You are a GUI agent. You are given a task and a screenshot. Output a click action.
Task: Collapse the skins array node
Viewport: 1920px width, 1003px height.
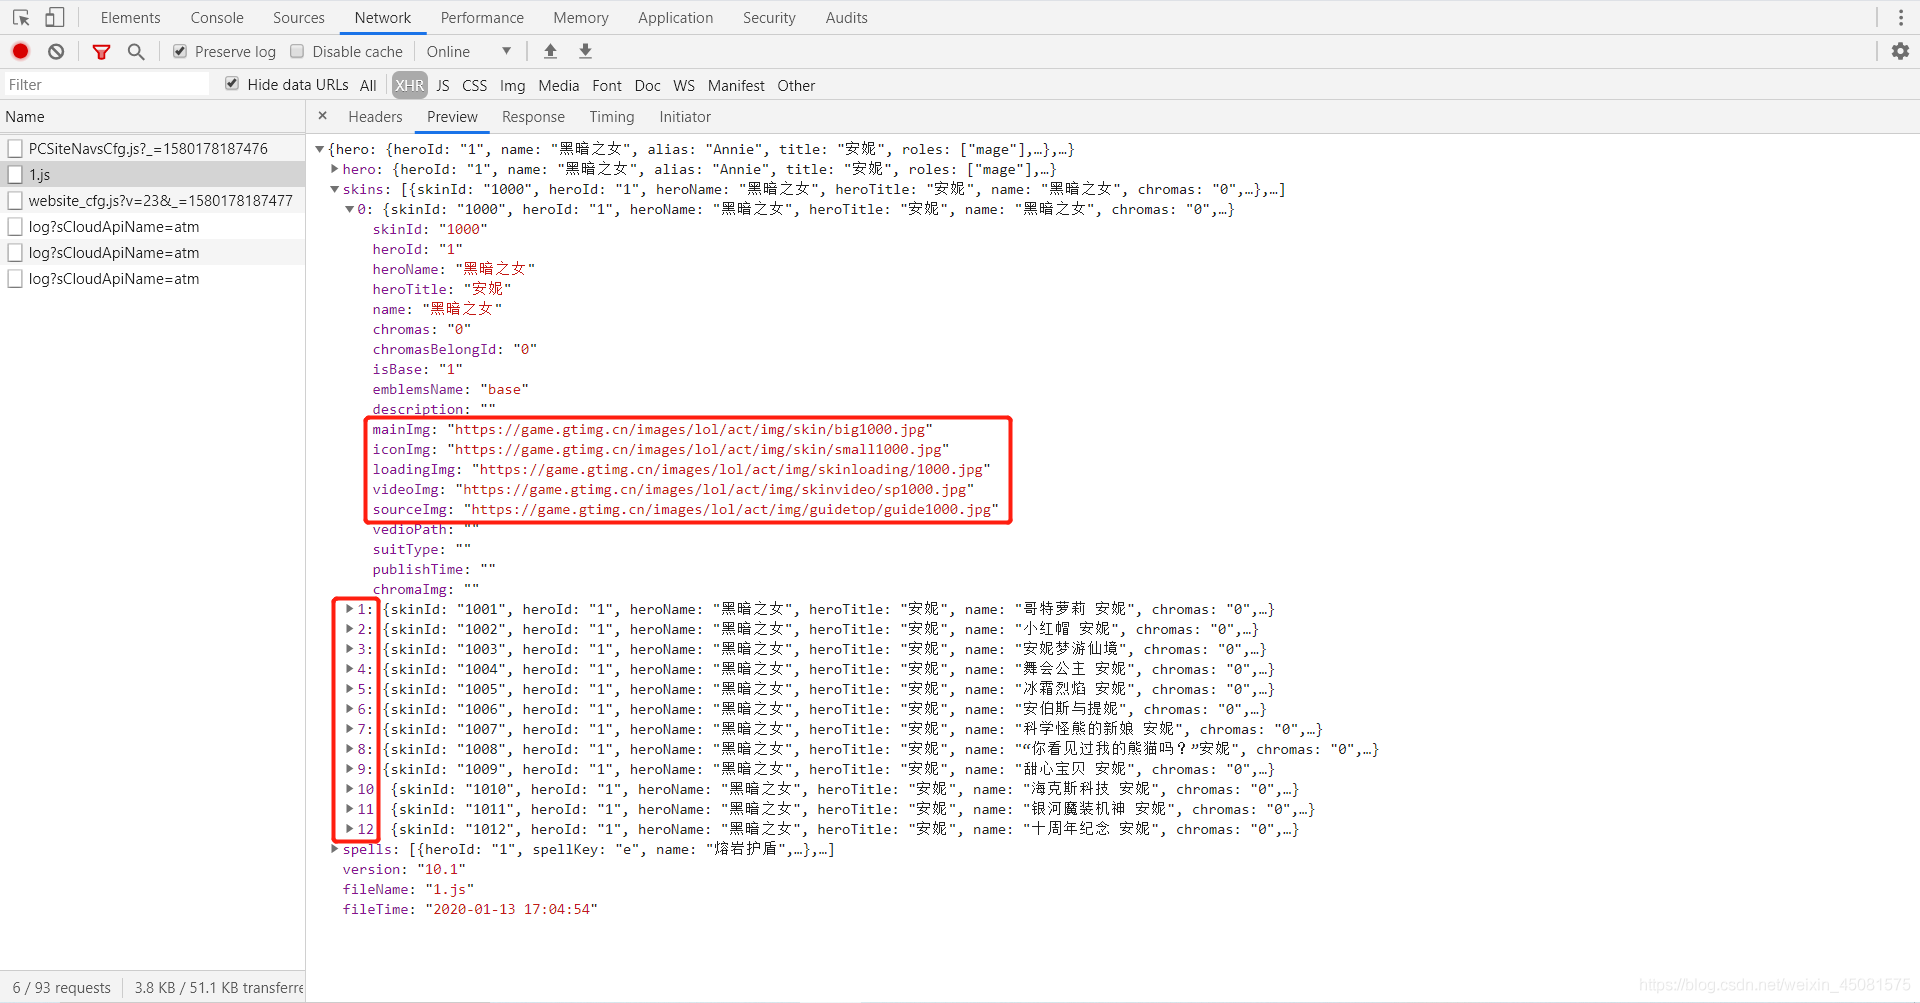coord(335,189)
